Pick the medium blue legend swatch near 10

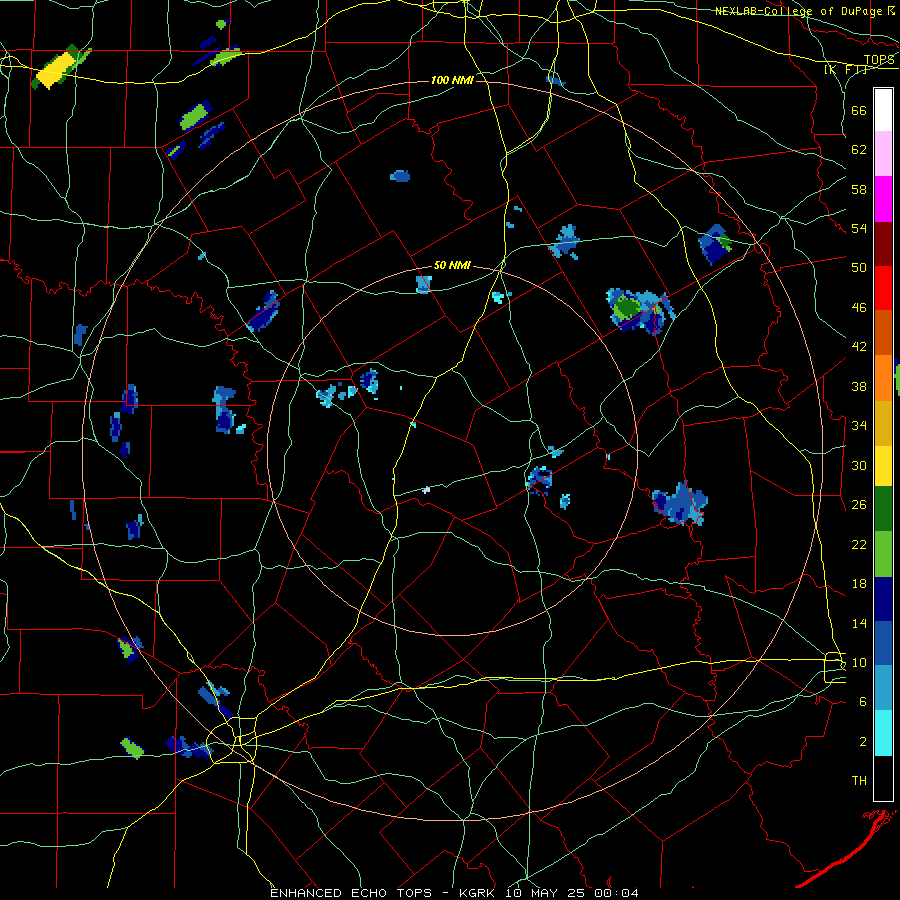(883, 643)
